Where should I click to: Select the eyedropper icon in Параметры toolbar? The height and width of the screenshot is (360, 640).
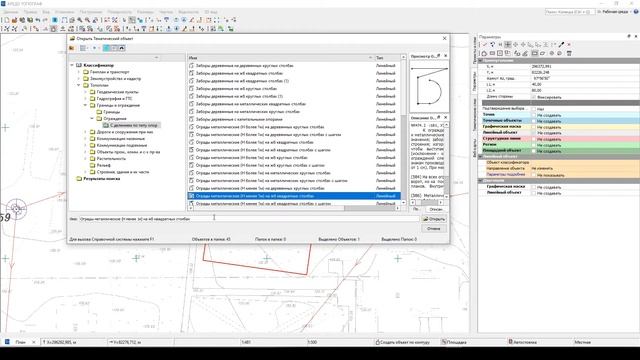pyautogui.click(x=562, y=44)
